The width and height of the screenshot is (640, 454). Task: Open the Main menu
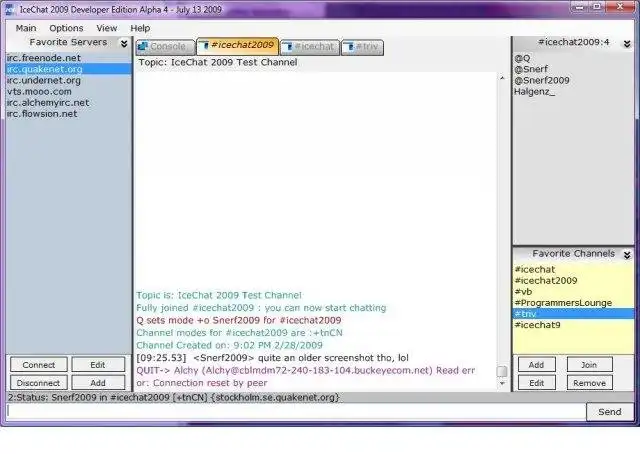tap(26, 28)
